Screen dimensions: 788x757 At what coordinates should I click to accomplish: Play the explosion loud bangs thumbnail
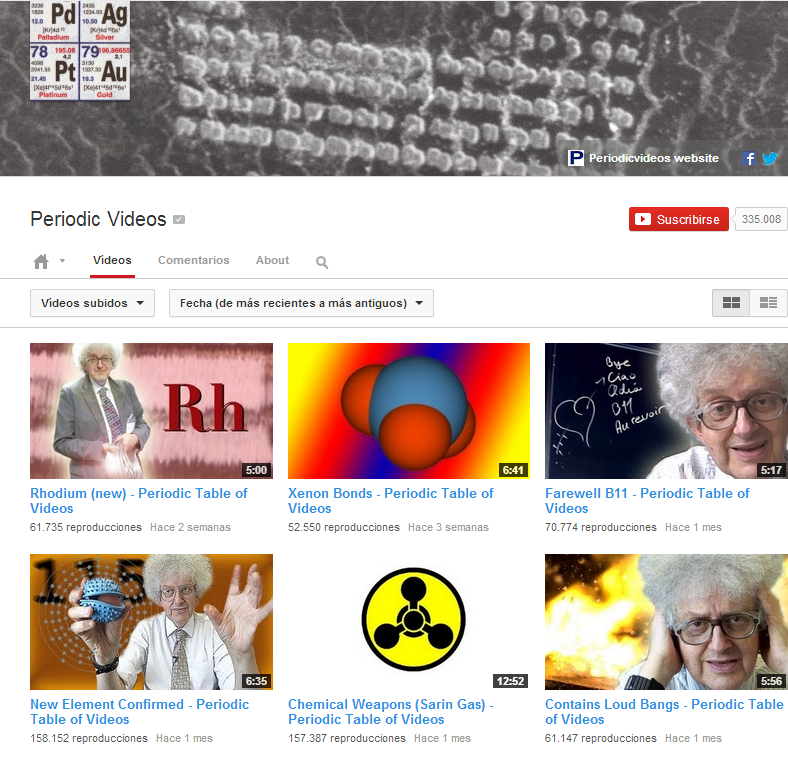pos(666,622)
